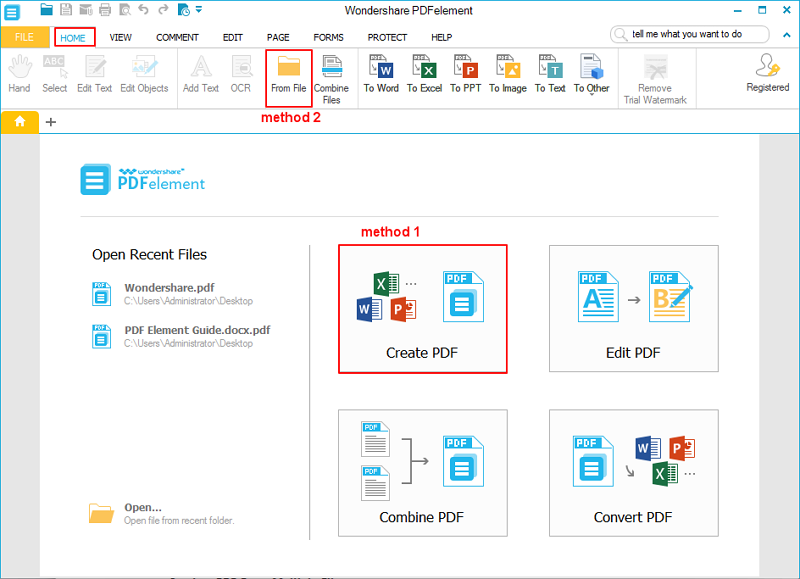Click the 'tell me what you want to do' search box
The image size is (800, 579).
click(x=690, y=34)
